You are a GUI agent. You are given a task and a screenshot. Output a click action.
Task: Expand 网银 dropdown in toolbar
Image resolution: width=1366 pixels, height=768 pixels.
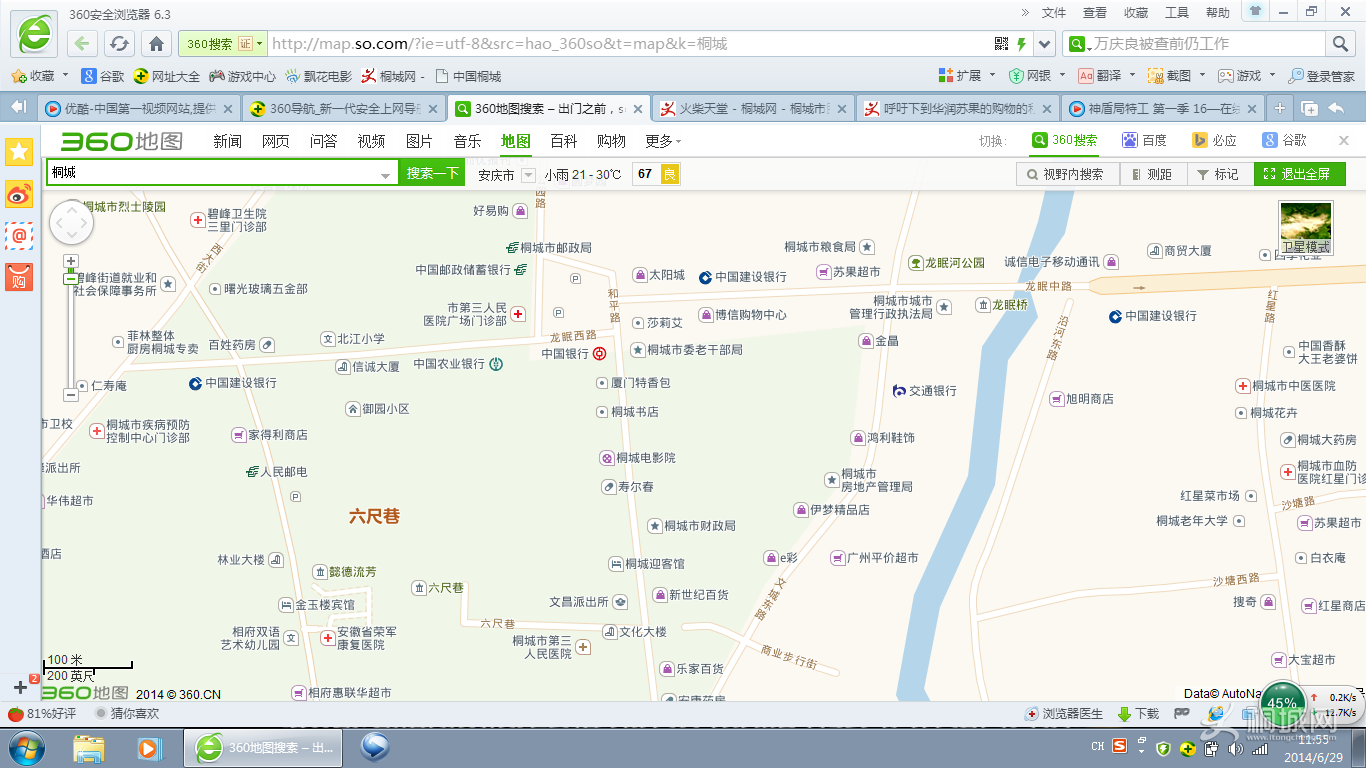[x=1062, y=75]
